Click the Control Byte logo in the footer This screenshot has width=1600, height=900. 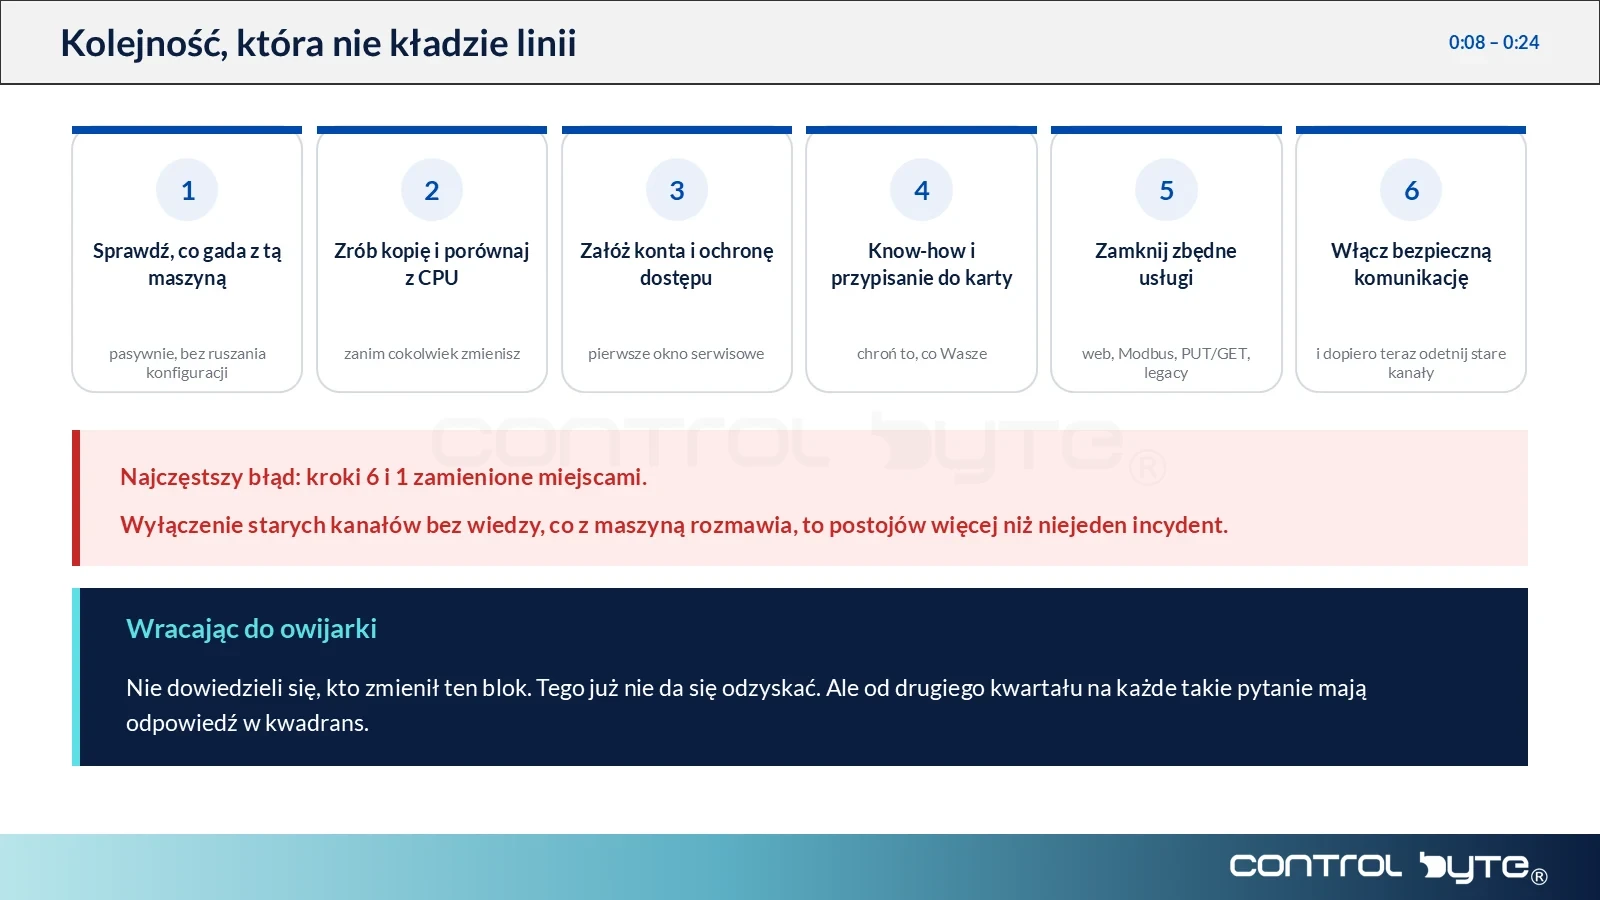tap(1389, 867)
